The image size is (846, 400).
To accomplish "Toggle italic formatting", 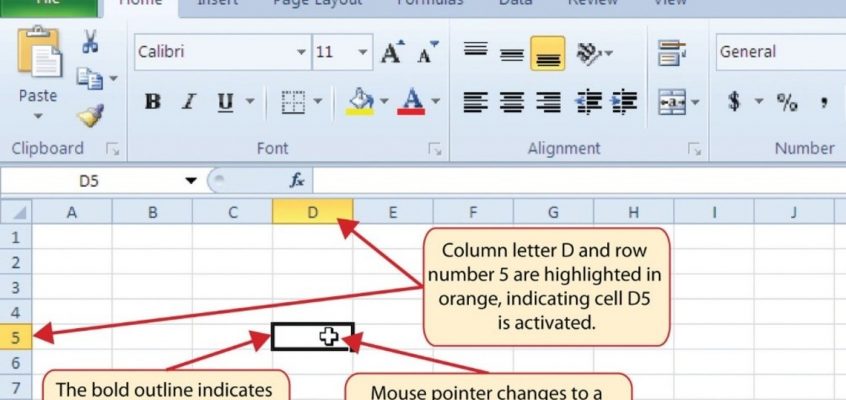I will click(x=188, y=101).
